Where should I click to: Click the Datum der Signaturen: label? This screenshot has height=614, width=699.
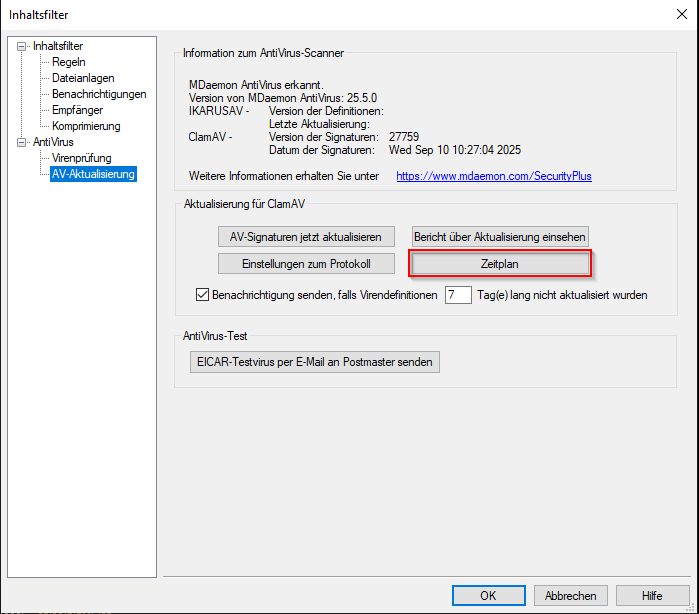pyautogui.click(x=322, y=150)
